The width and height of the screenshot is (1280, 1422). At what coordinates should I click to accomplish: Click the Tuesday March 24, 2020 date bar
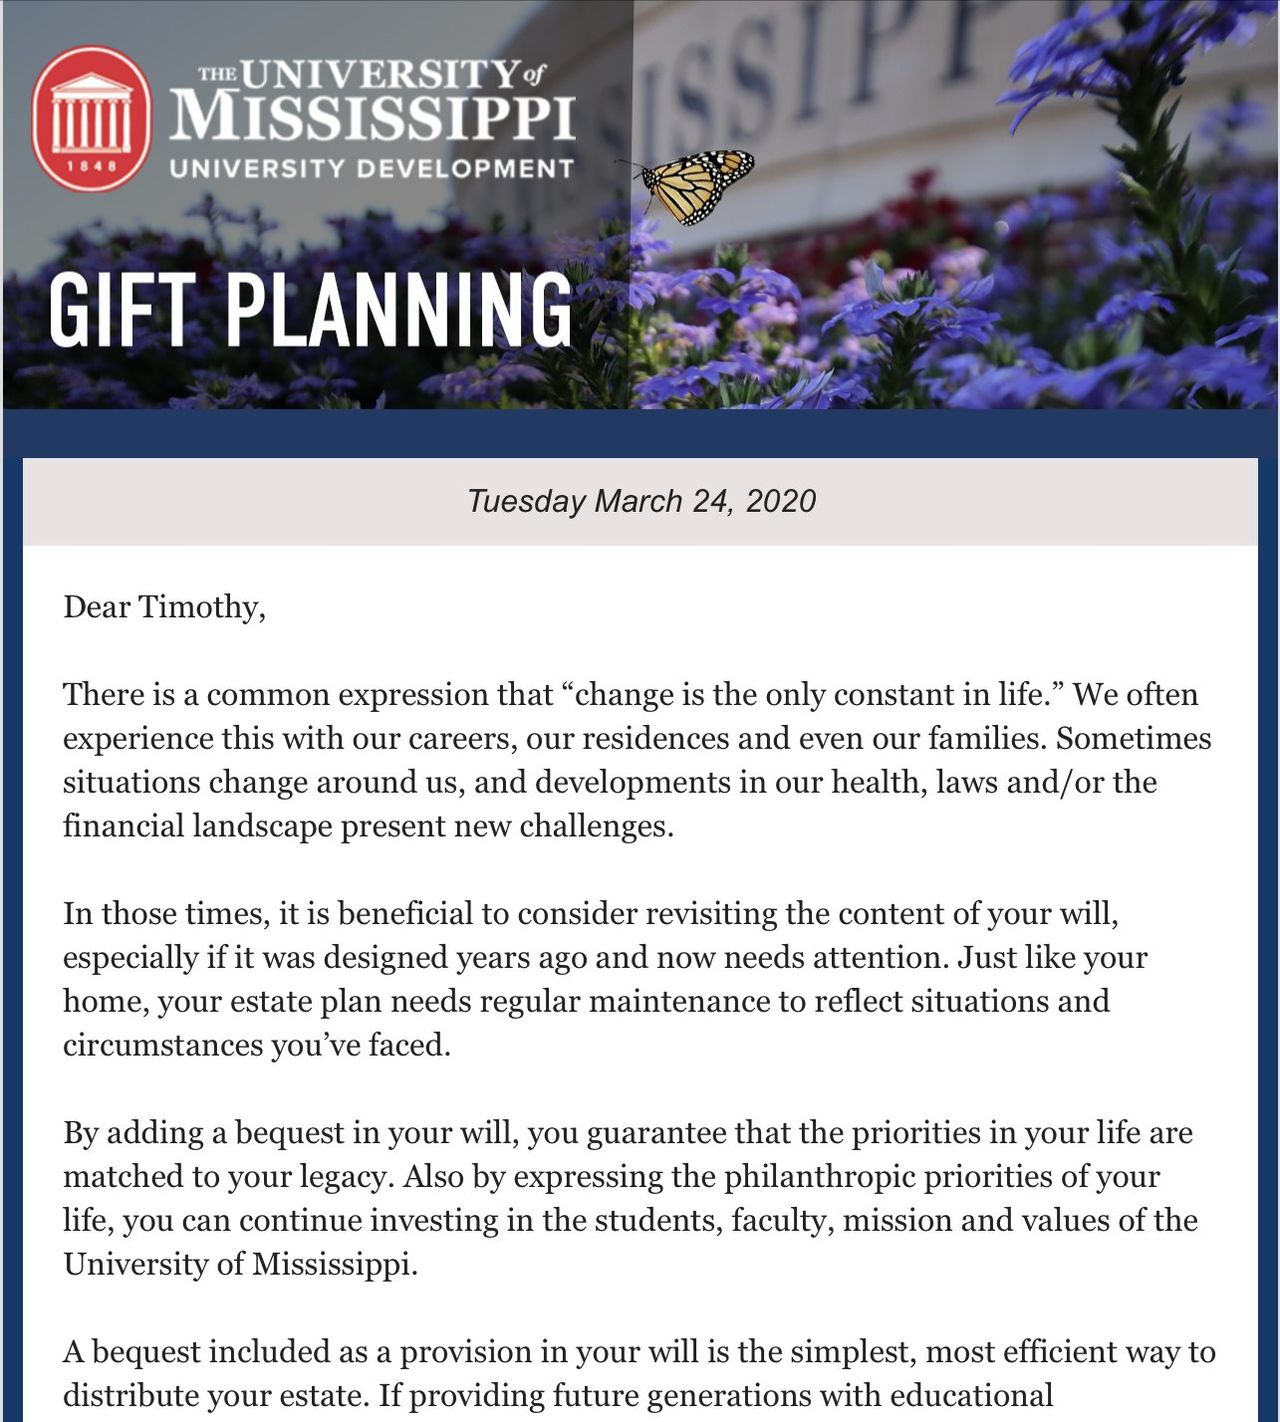click(640, 501)
